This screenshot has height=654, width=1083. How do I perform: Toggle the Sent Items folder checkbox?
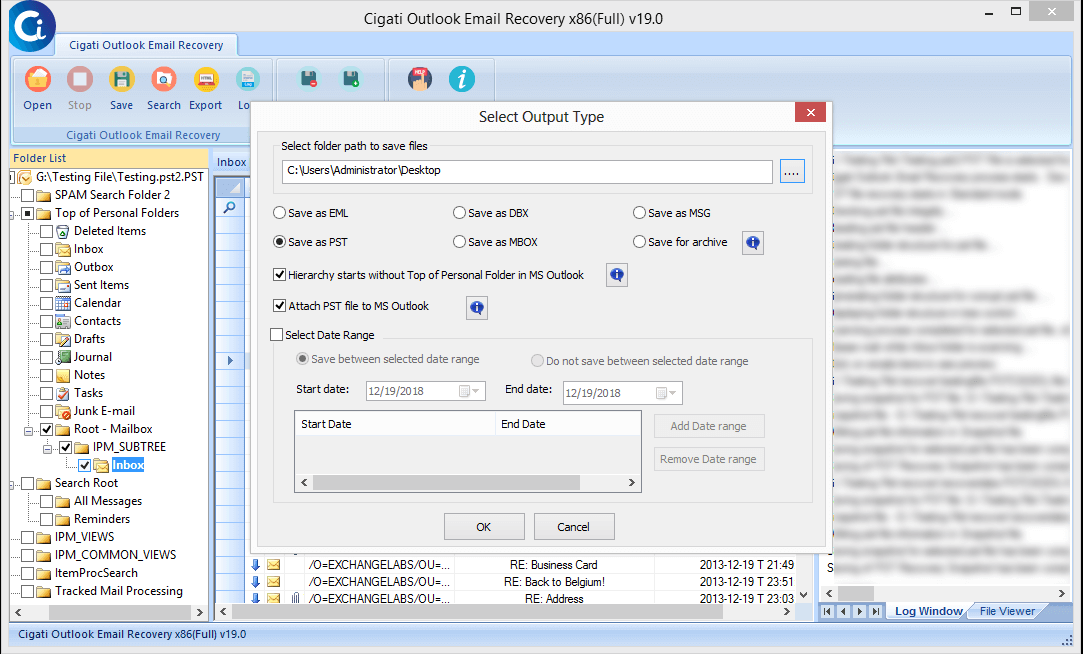(x=46, y=285)
